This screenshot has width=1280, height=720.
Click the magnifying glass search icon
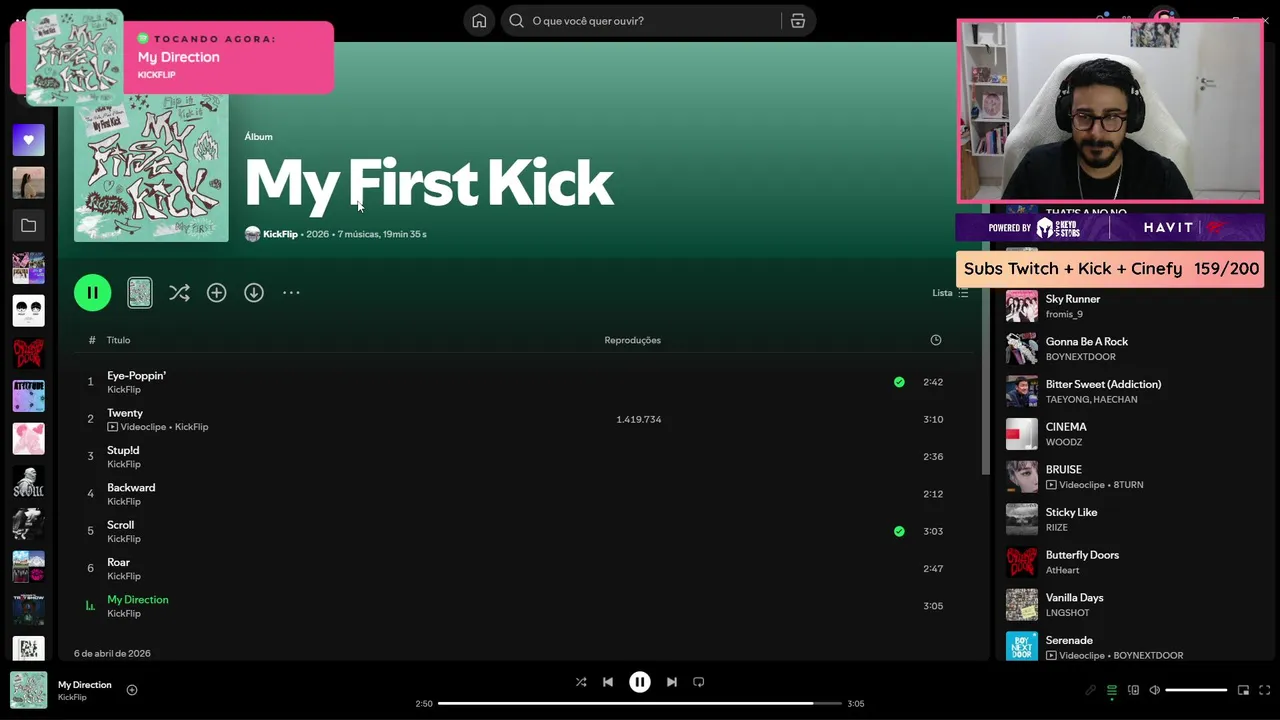click(516, 21)
